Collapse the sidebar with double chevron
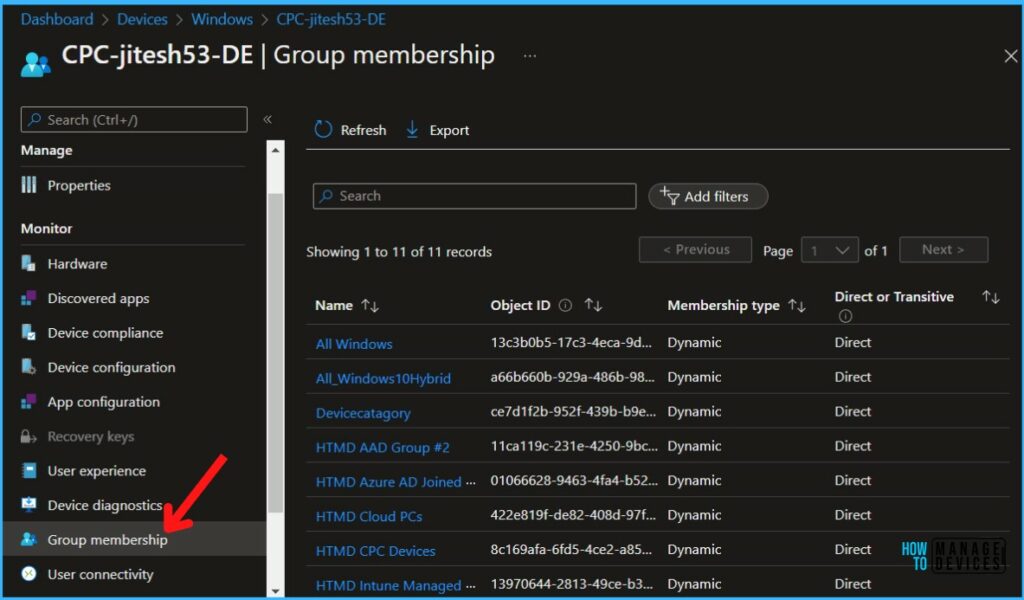 [x=267, y=119]
